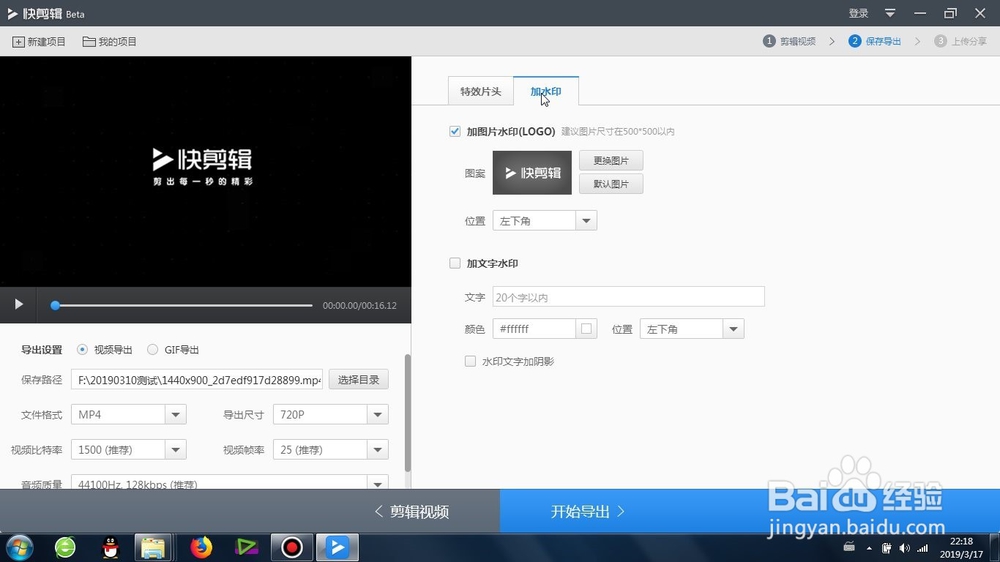This screenshot has height=562, width=1000.
Task: Open the title bar dropdown menu arrow
Action: [x=890, y=13]
